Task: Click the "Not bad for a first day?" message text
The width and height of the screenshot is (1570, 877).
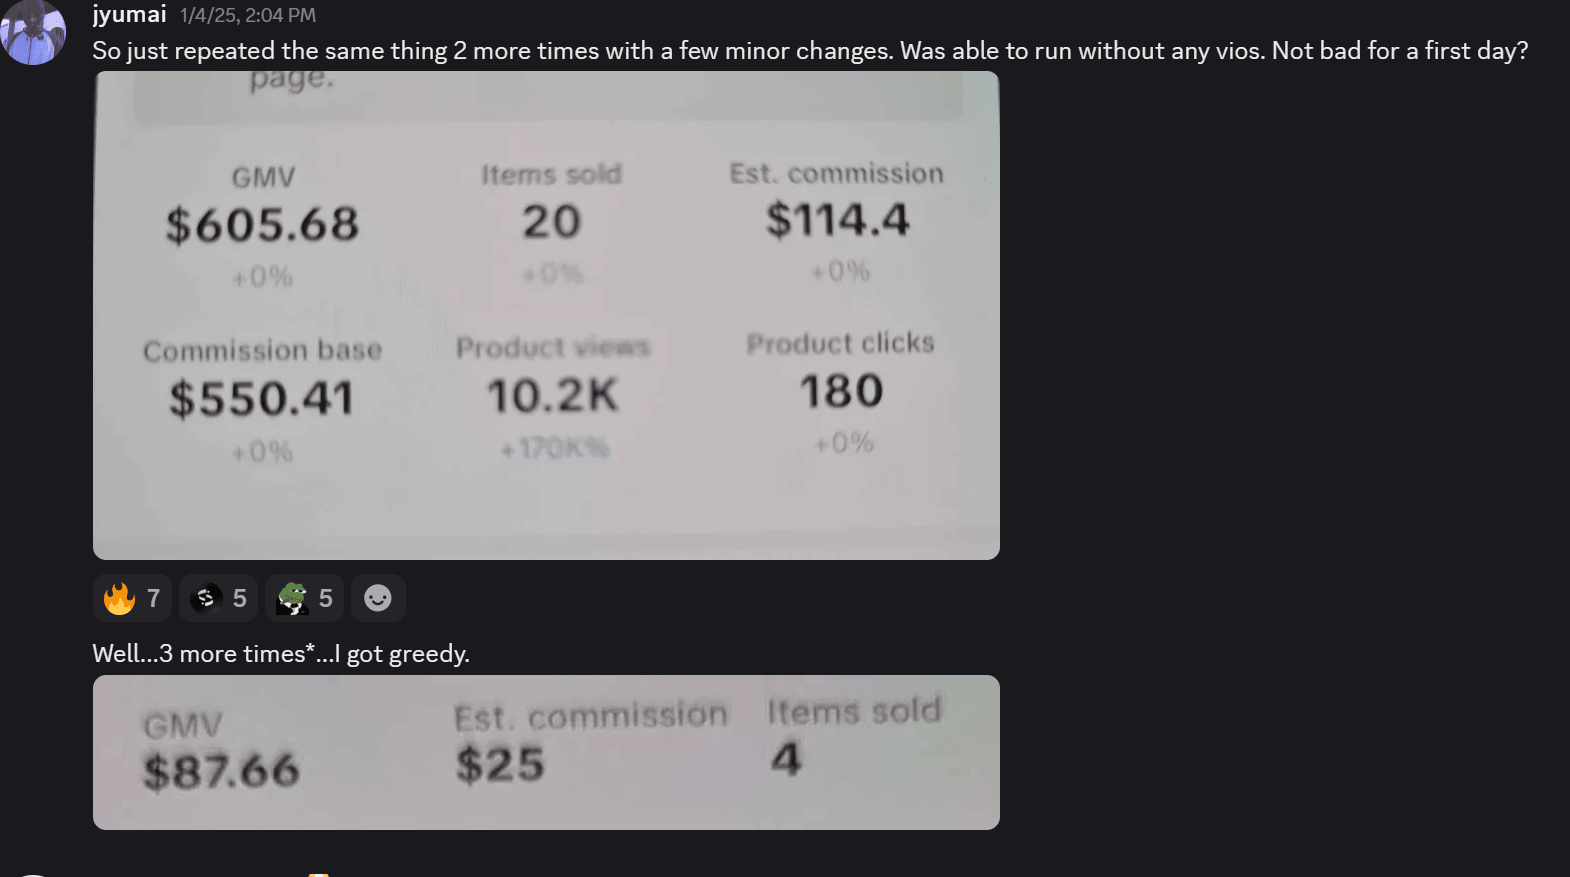Action: [1400, 51]
